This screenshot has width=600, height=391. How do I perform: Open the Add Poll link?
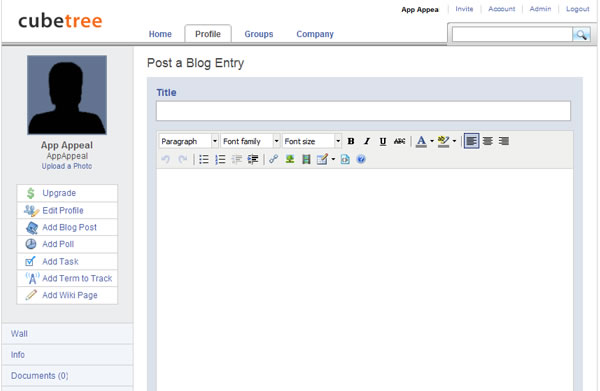pos(58,244)
